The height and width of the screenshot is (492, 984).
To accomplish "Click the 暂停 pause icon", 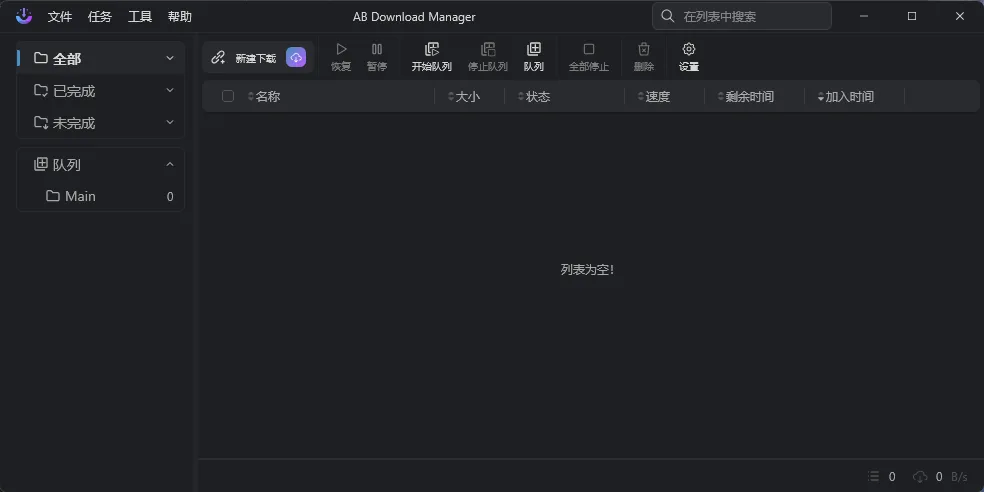I will (377, 49).
